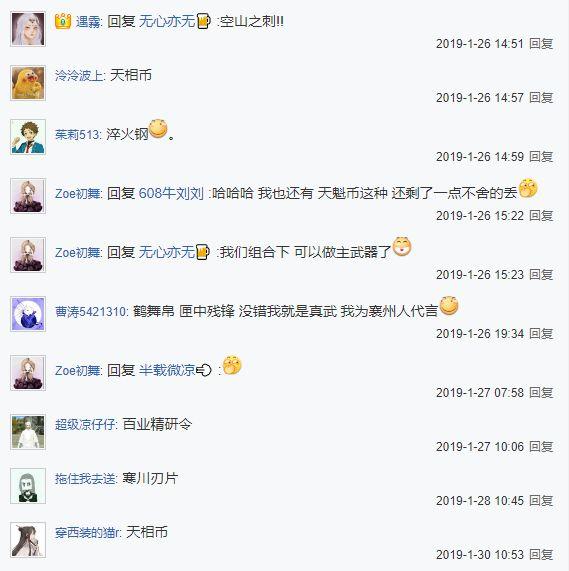Click laughing emoji after 可以做主武器了

coord(402,247)
